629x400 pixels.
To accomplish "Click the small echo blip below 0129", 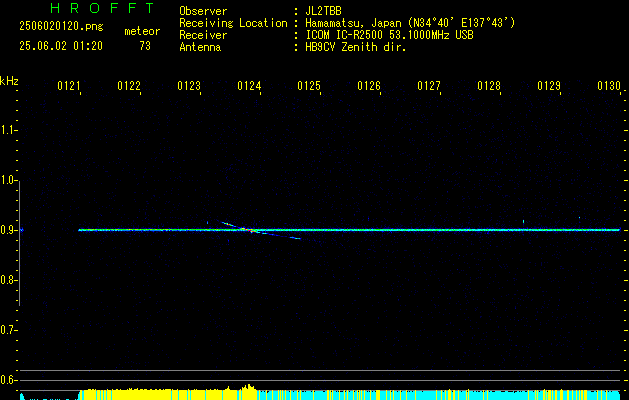I will [579, 217].
